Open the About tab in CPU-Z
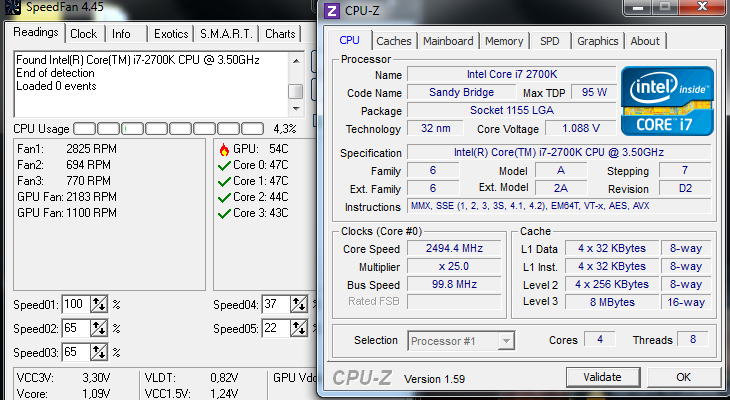 tap(645, 41)
